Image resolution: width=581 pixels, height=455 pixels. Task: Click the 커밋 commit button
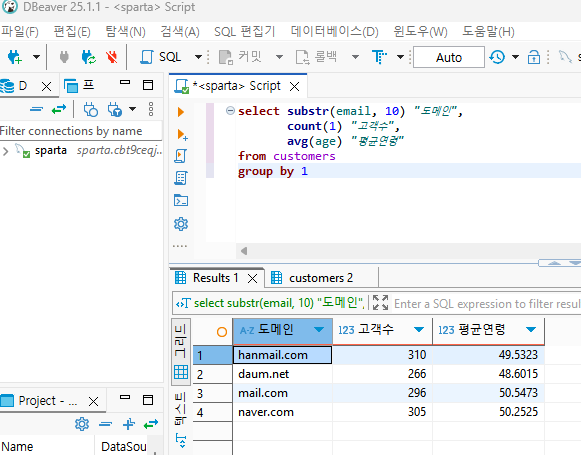coord(240,57)
